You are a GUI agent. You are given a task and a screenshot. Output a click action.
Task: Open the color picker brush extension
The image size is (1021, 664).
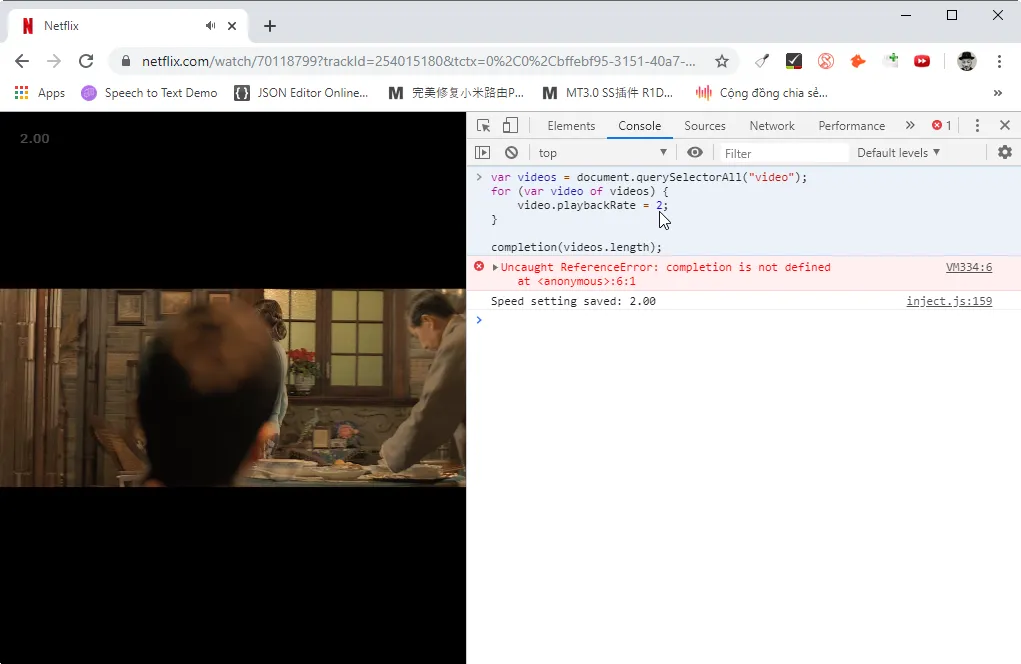[761, 61]
